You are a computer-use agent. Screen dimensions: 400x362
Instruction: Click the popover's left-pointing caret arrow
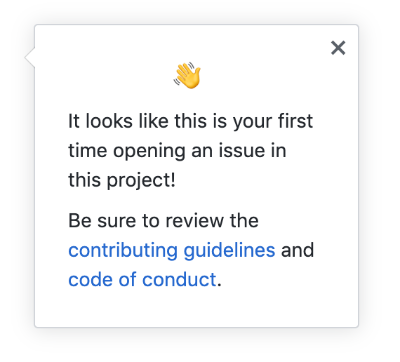pyautogui.click(x=30, y=57)
